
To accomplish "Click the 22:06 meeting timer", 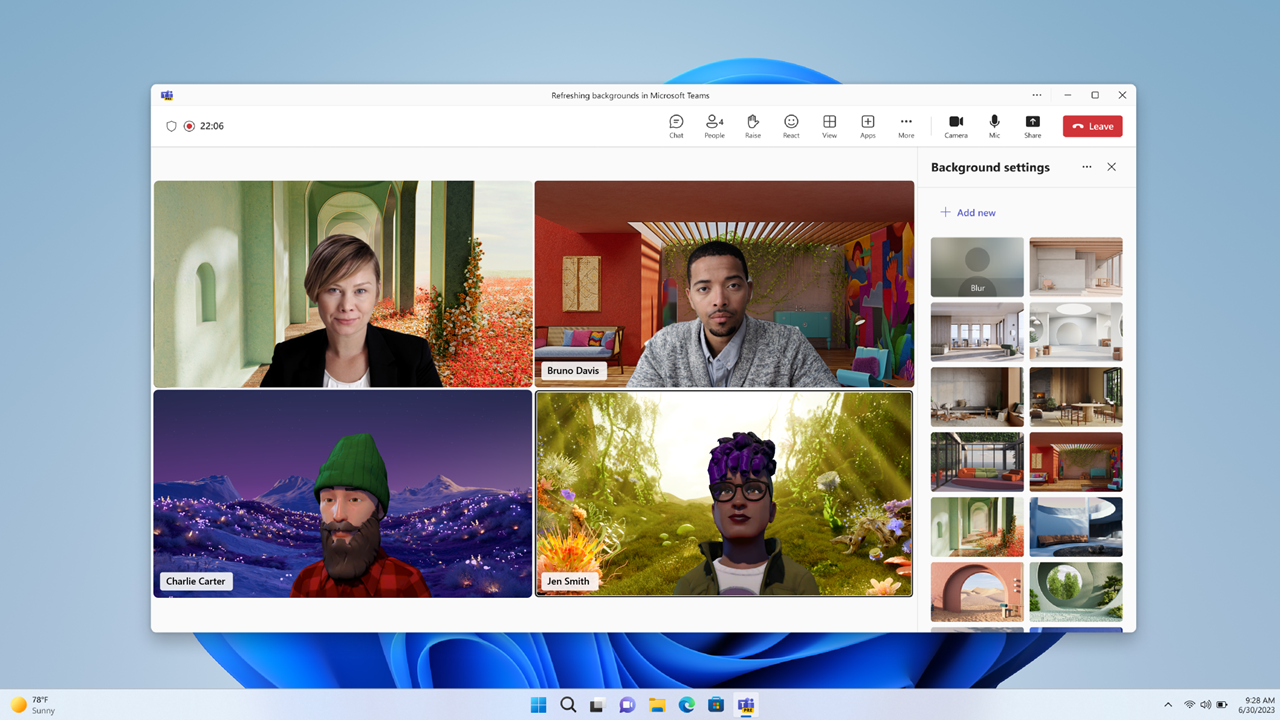I will point(212,126).
